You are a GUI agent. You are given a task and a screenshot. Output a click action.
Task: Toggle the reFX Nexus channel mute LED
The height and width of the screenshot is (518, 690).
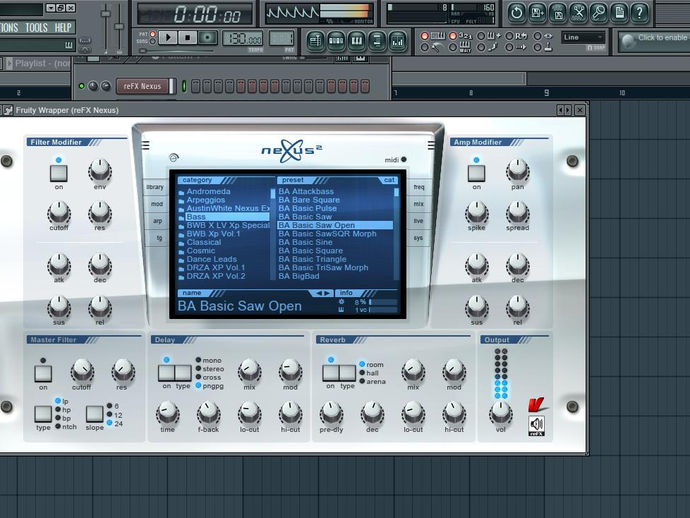(x=81, y=86)
